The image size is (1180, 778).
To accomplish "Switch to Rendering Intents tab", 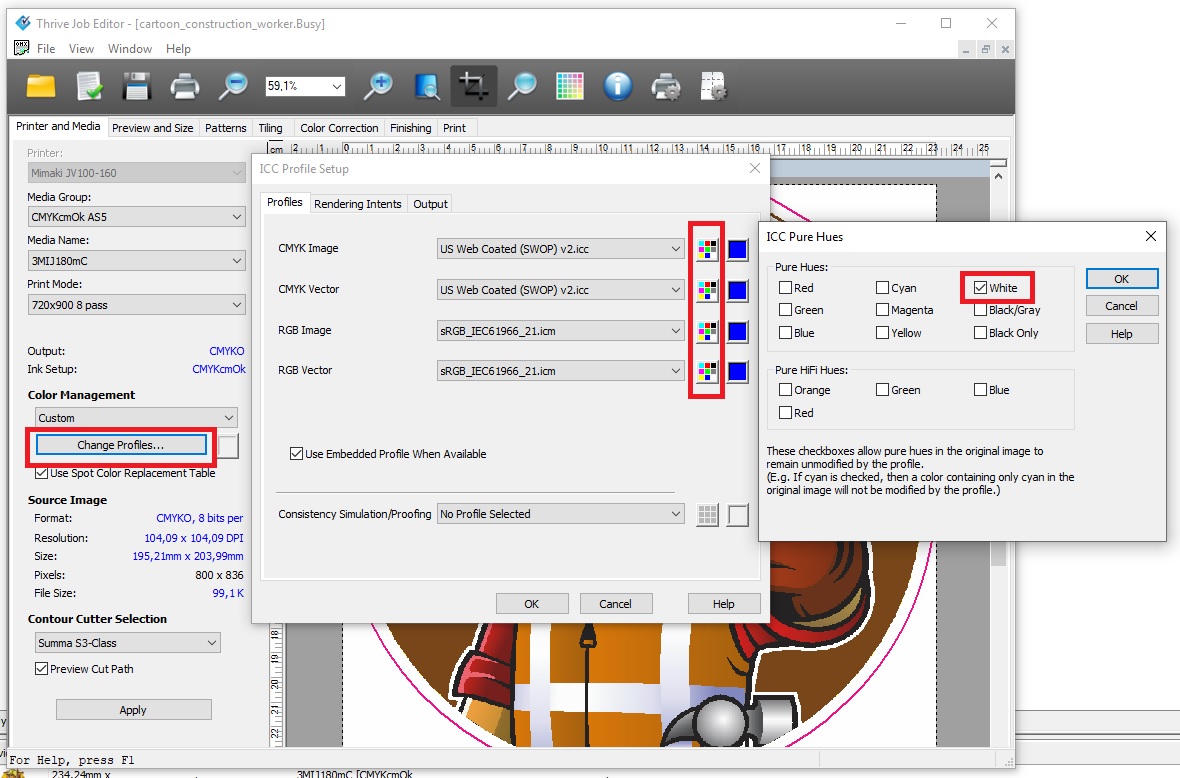I will [357, 204].
